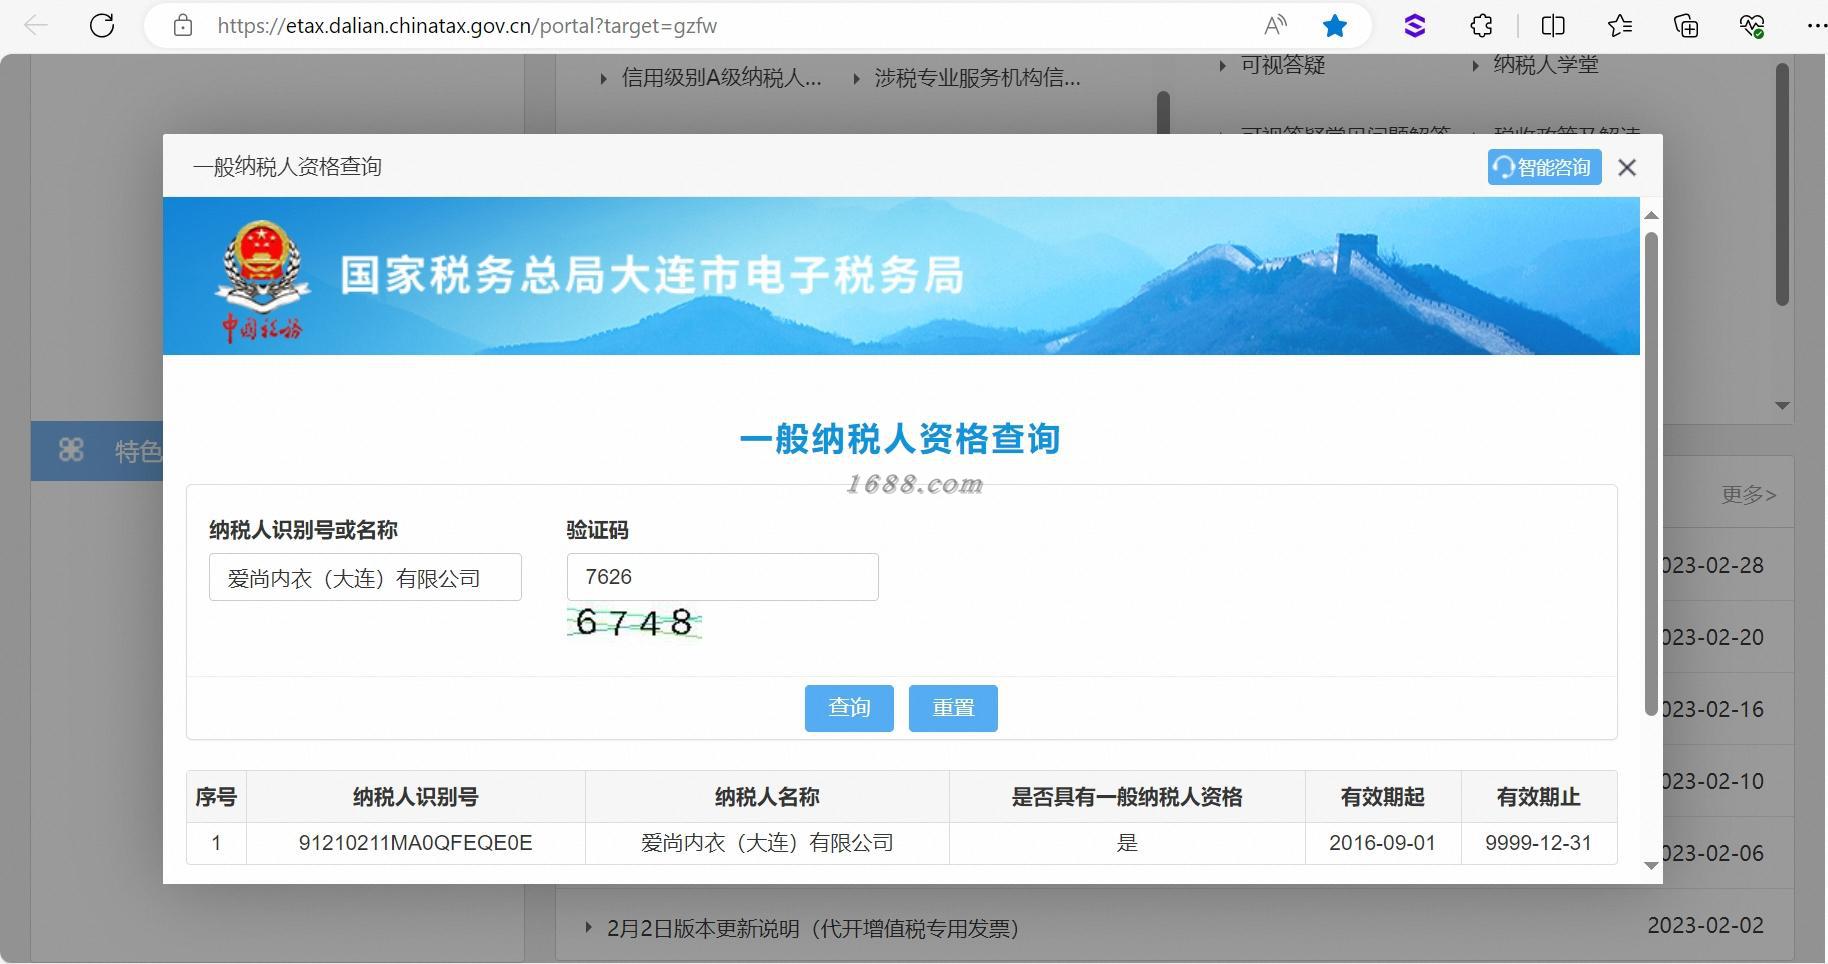The height and width of the screenshot is (964, 1828).
Task: Toggle split screen view
Action: 1553,26
